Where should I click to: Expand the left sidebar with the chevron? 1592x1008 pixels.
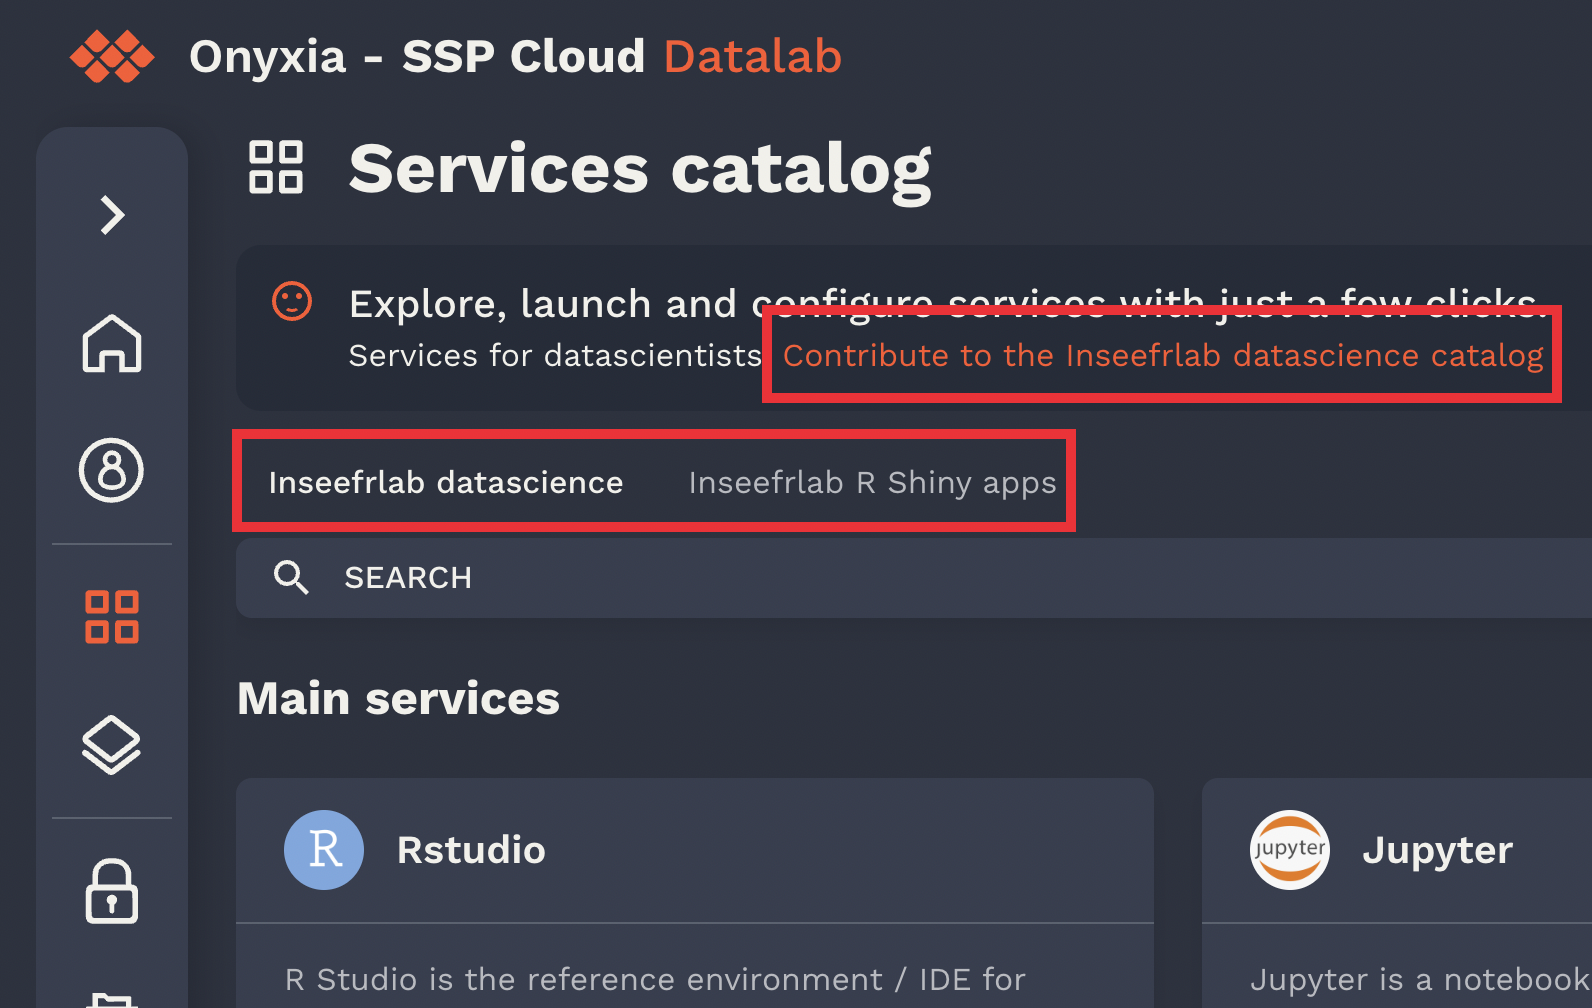click(x=112, y=215)
